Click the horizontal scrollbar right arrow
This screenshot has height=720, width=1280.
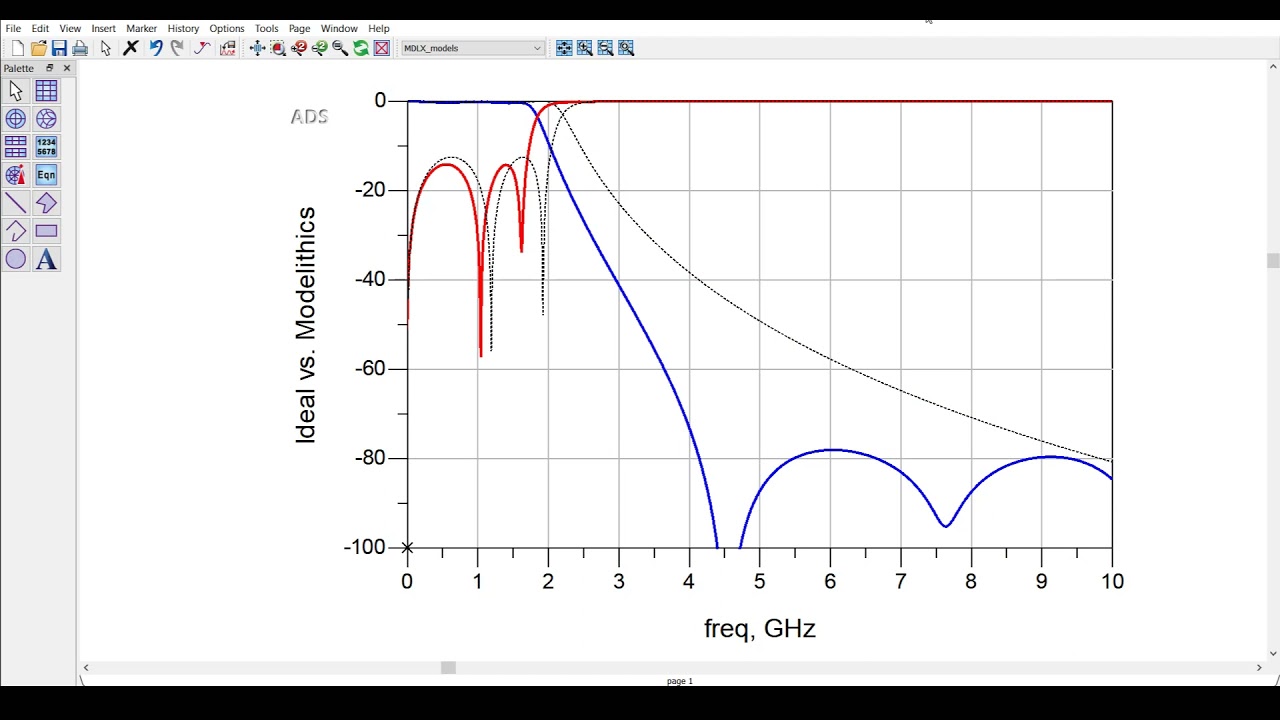coord(1259,668)
